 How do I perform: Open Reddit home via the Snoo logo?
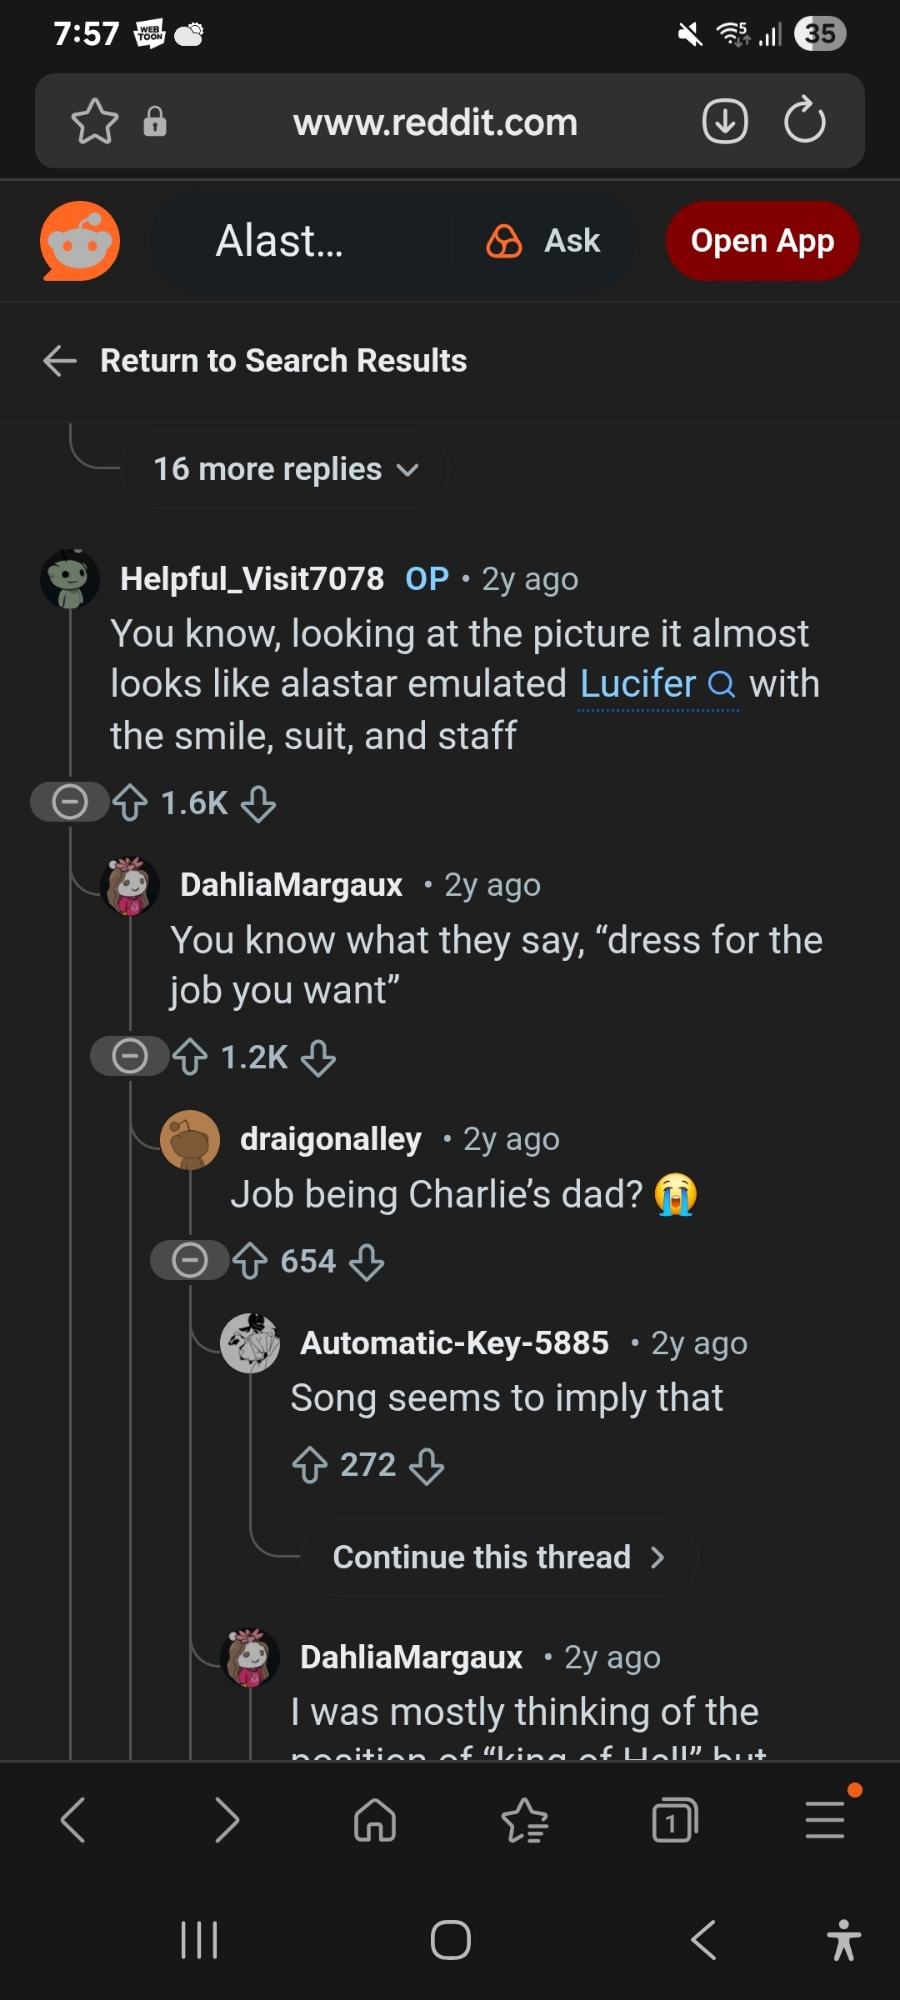(x=80, y=241)
